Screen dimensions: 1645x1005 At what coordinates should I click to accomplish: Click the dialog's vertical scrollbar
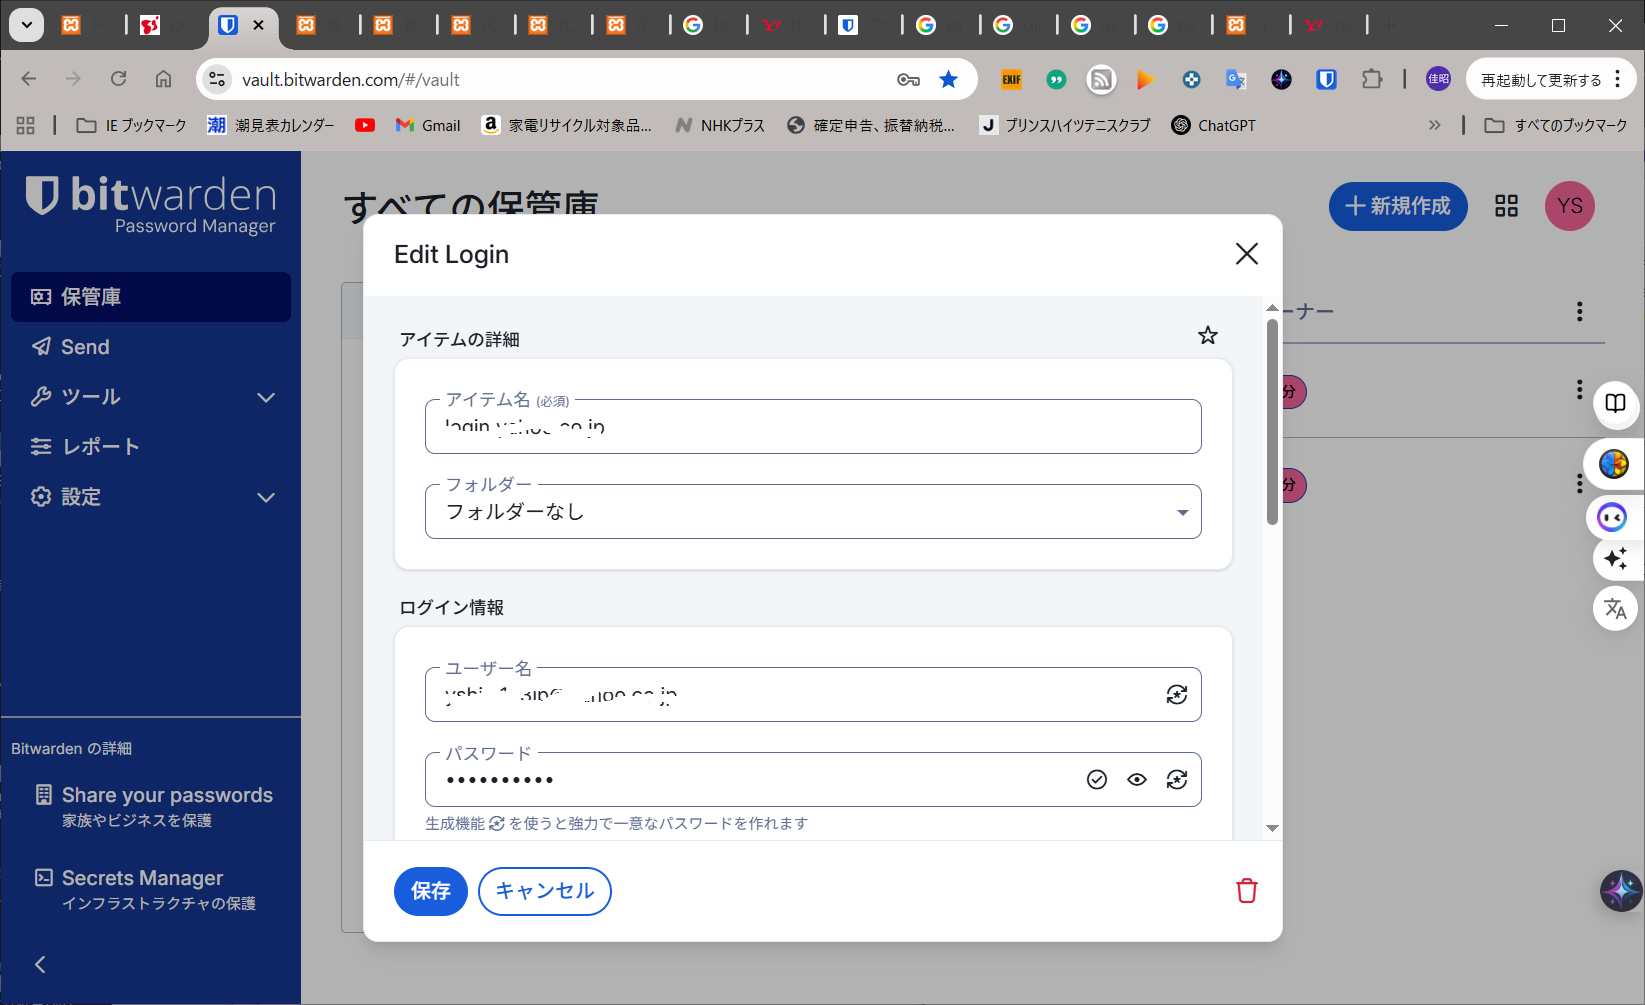[1272, 422]
